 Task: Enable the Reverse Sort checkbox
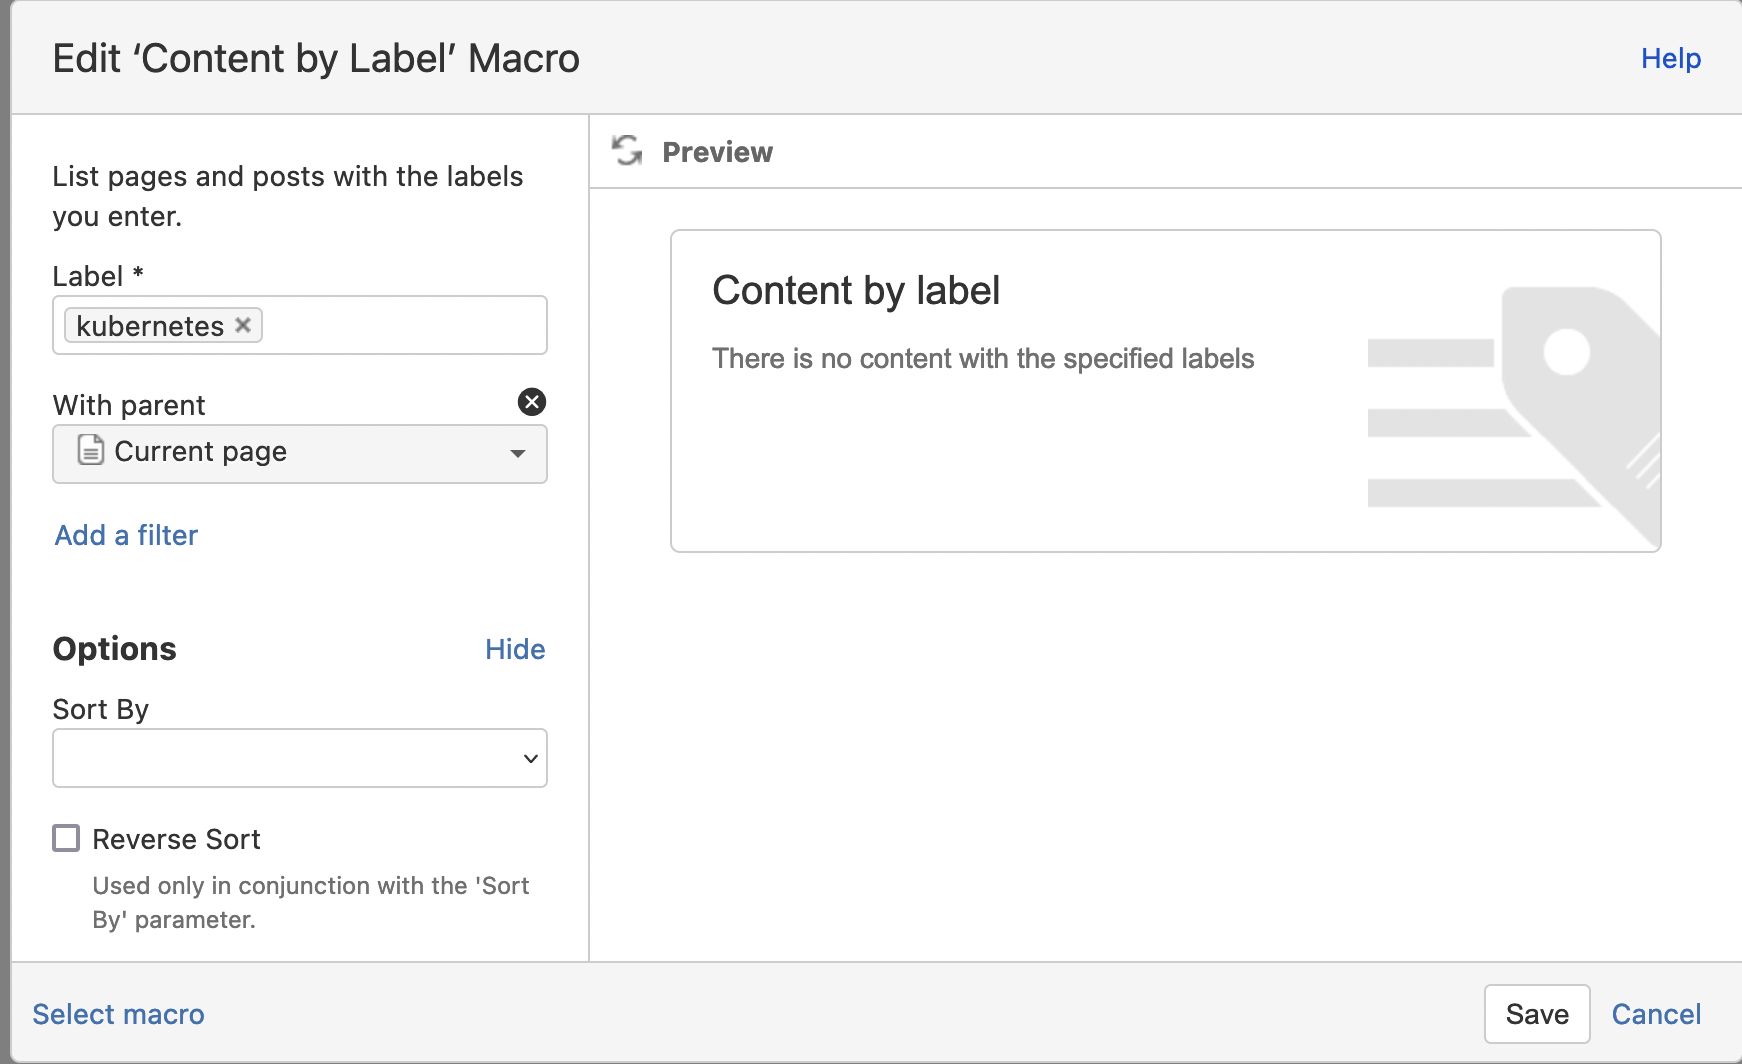point(66,838)
